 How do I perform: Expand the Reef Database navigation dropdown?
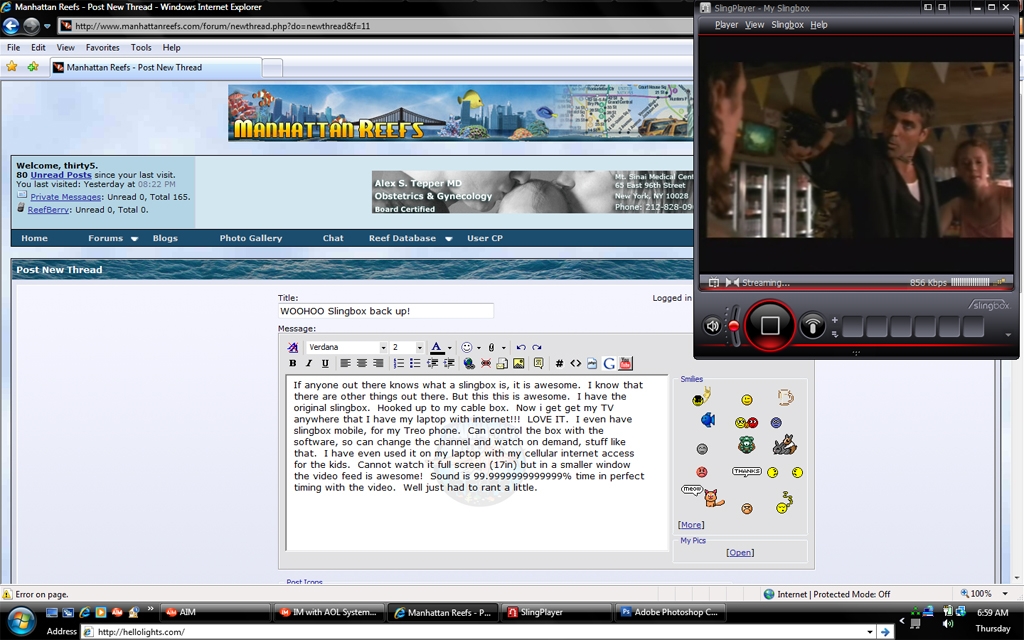(449, 239)
